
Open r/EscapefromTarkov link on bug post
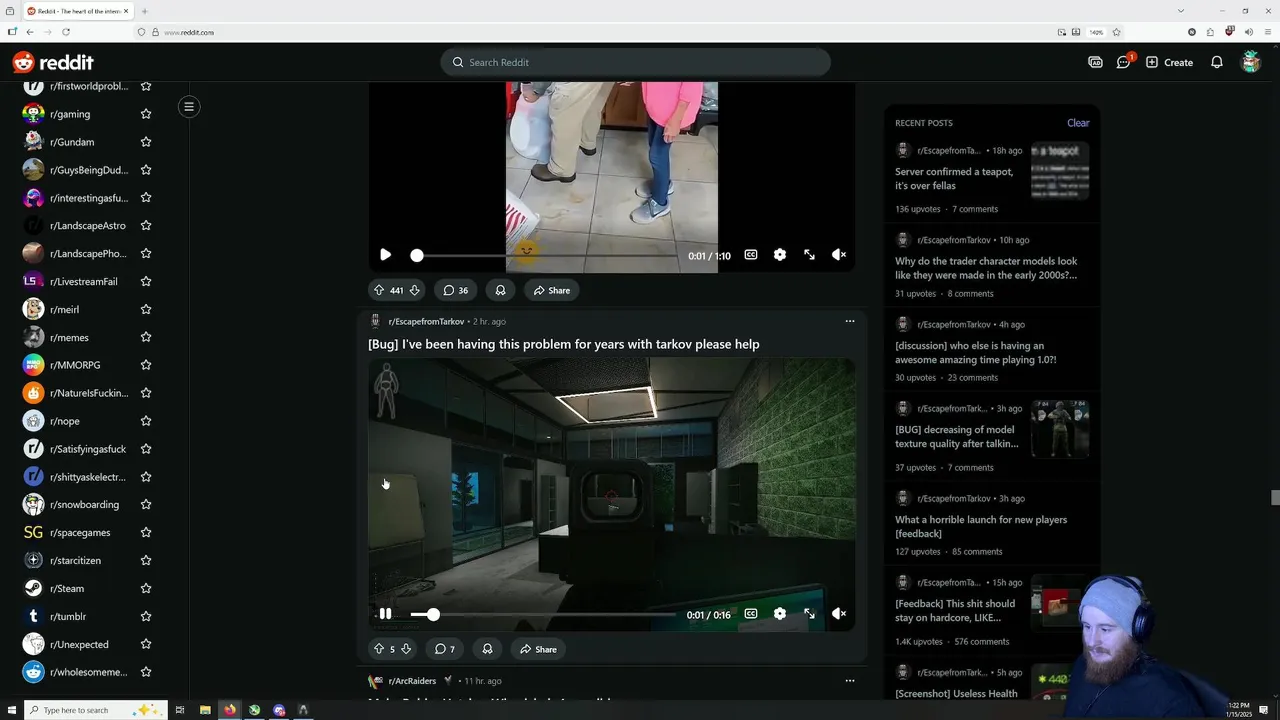pos(426,321)
